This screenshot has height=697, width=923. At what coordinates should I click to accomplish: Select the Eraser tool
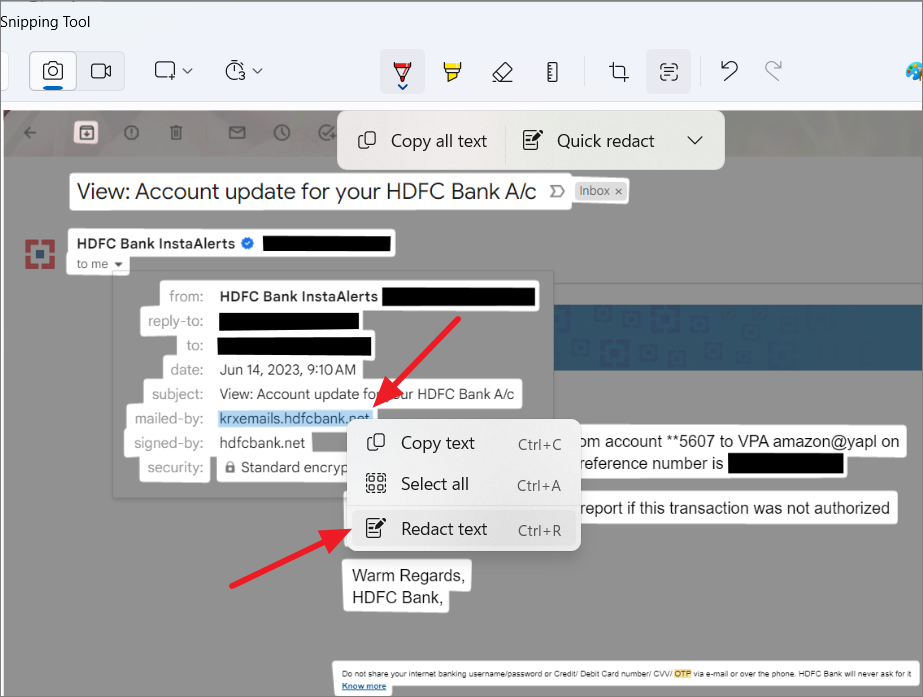(502, 72)
